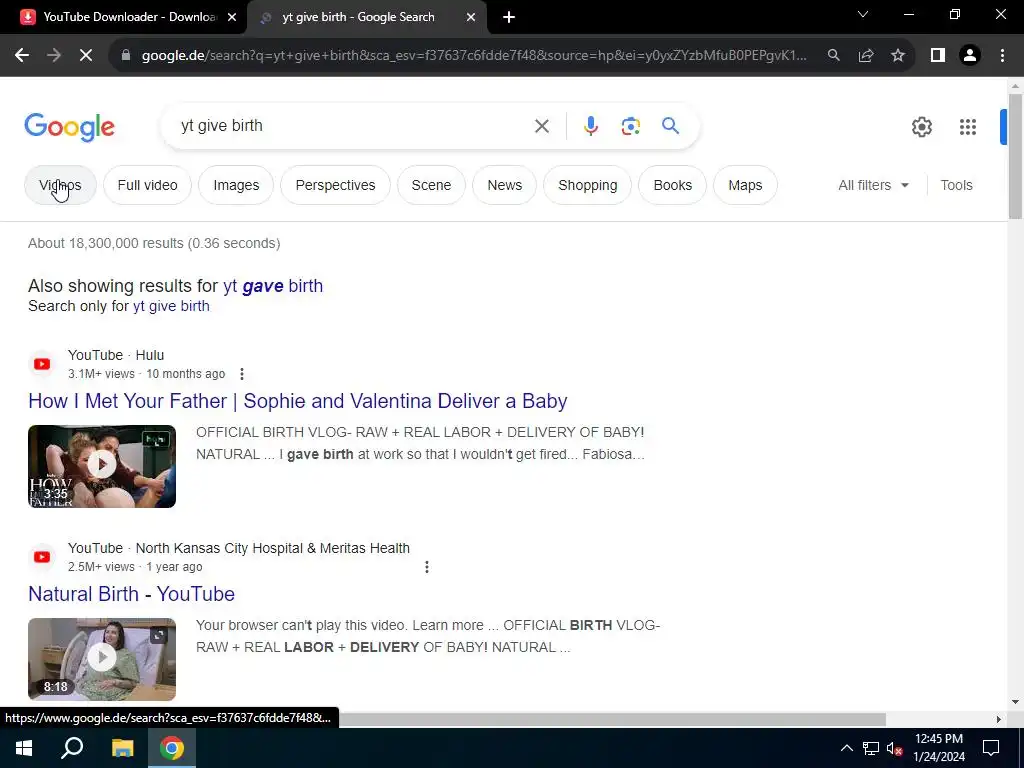1024x768 pixels.
Task: Open more options for North Kansas City Hospital result
Action: coord(426,567)
